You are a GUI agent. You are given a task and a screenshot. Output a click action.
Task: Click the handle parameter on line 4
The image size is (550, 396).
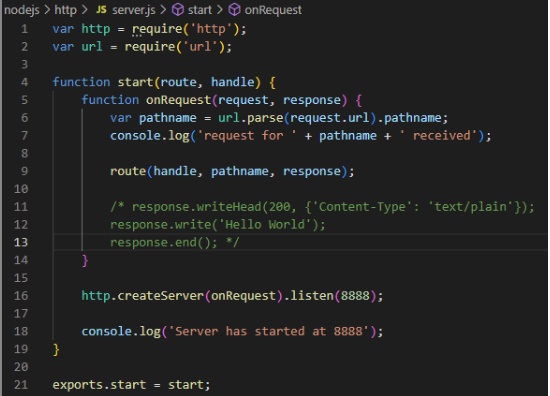click(233, 82)
